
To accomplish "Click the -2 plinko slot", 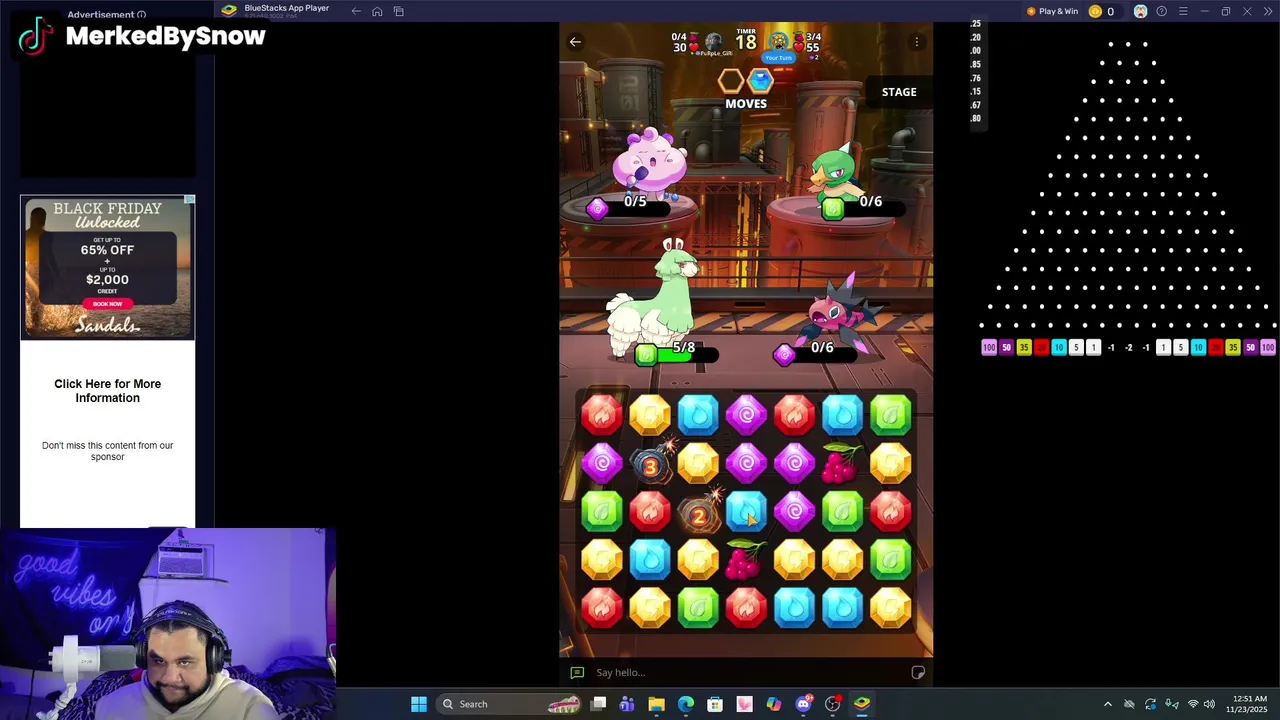I will tap(1128, 347).
